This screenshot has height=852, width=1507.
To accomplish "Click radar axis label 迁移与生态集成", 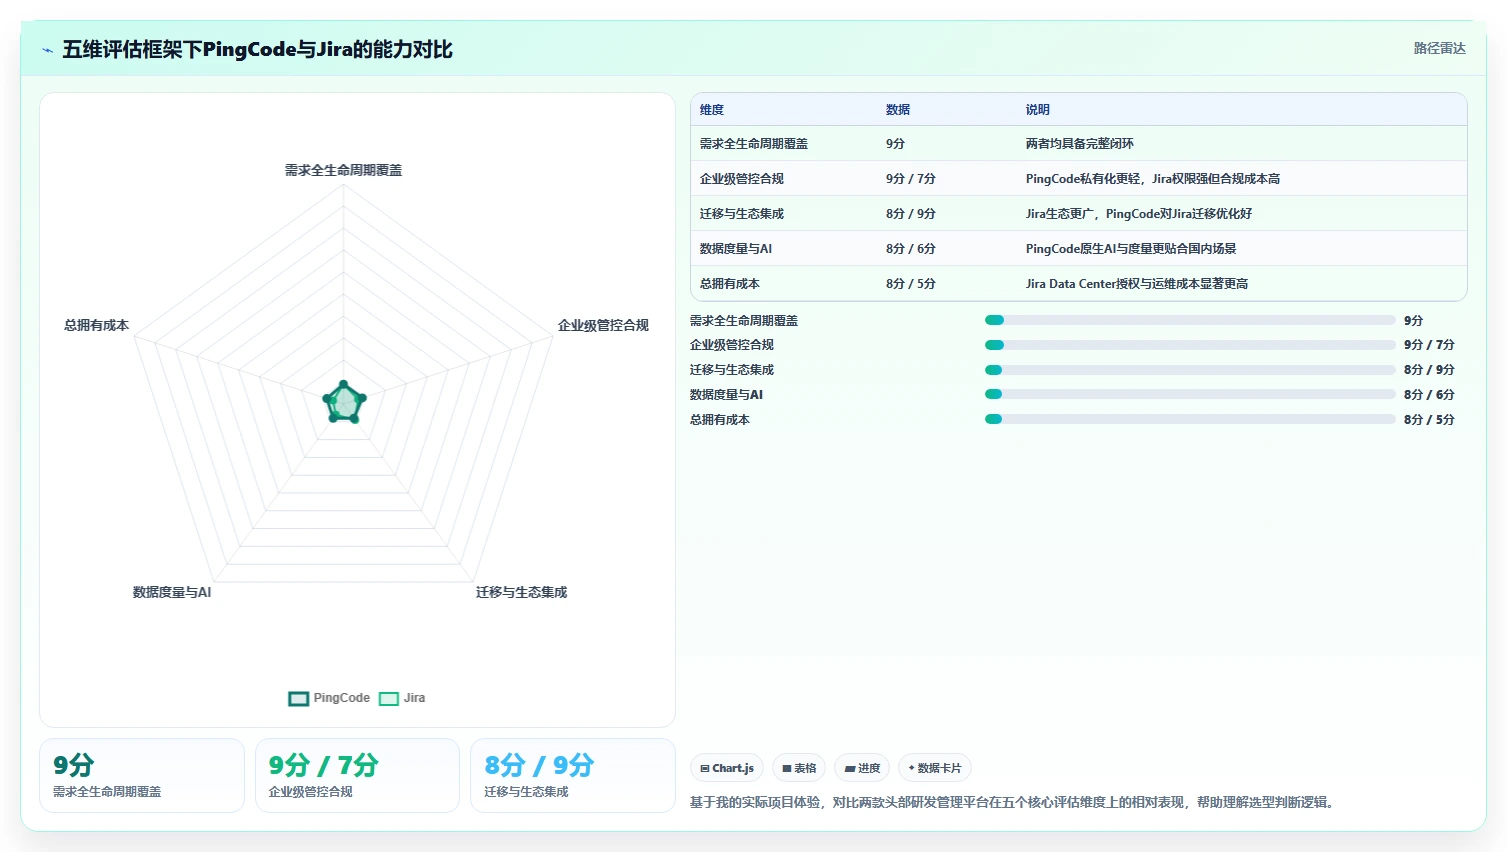I will pyautogui.click(x=521, y=592).
